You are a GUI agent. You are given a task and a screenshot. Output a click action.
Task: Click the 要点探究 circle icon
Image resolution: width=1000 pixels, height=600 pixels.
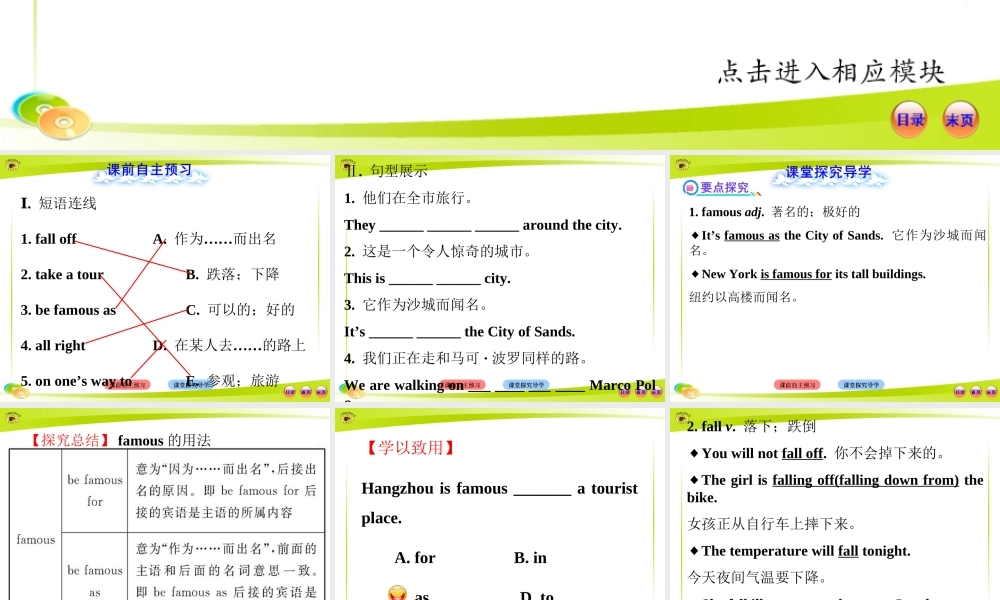pos(690,187)
